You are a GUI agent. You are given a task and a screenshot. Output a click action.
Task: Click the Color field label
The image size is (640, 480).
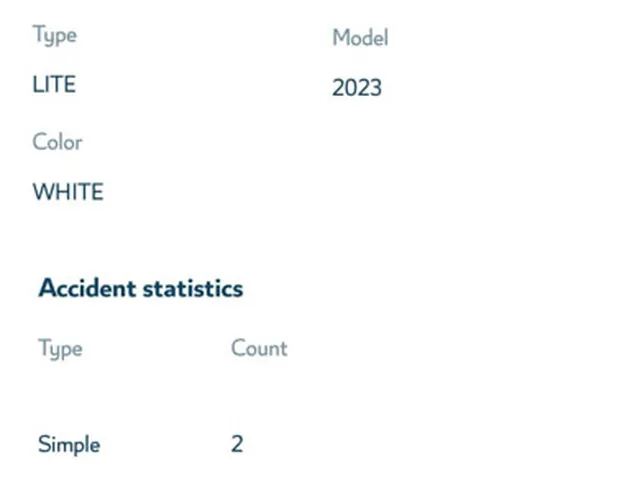coord(57,142)
